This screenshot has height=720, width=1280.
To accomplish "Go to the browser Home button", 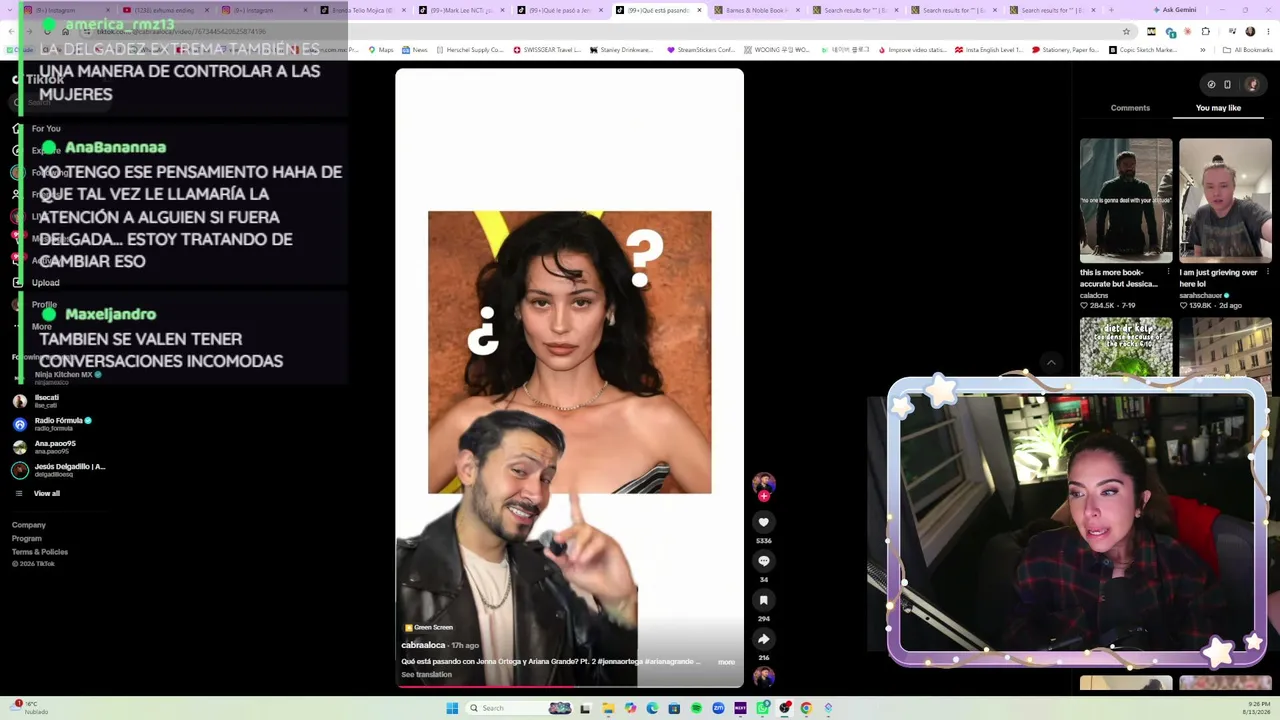I will pyautogui.click(x=65, y=31).
